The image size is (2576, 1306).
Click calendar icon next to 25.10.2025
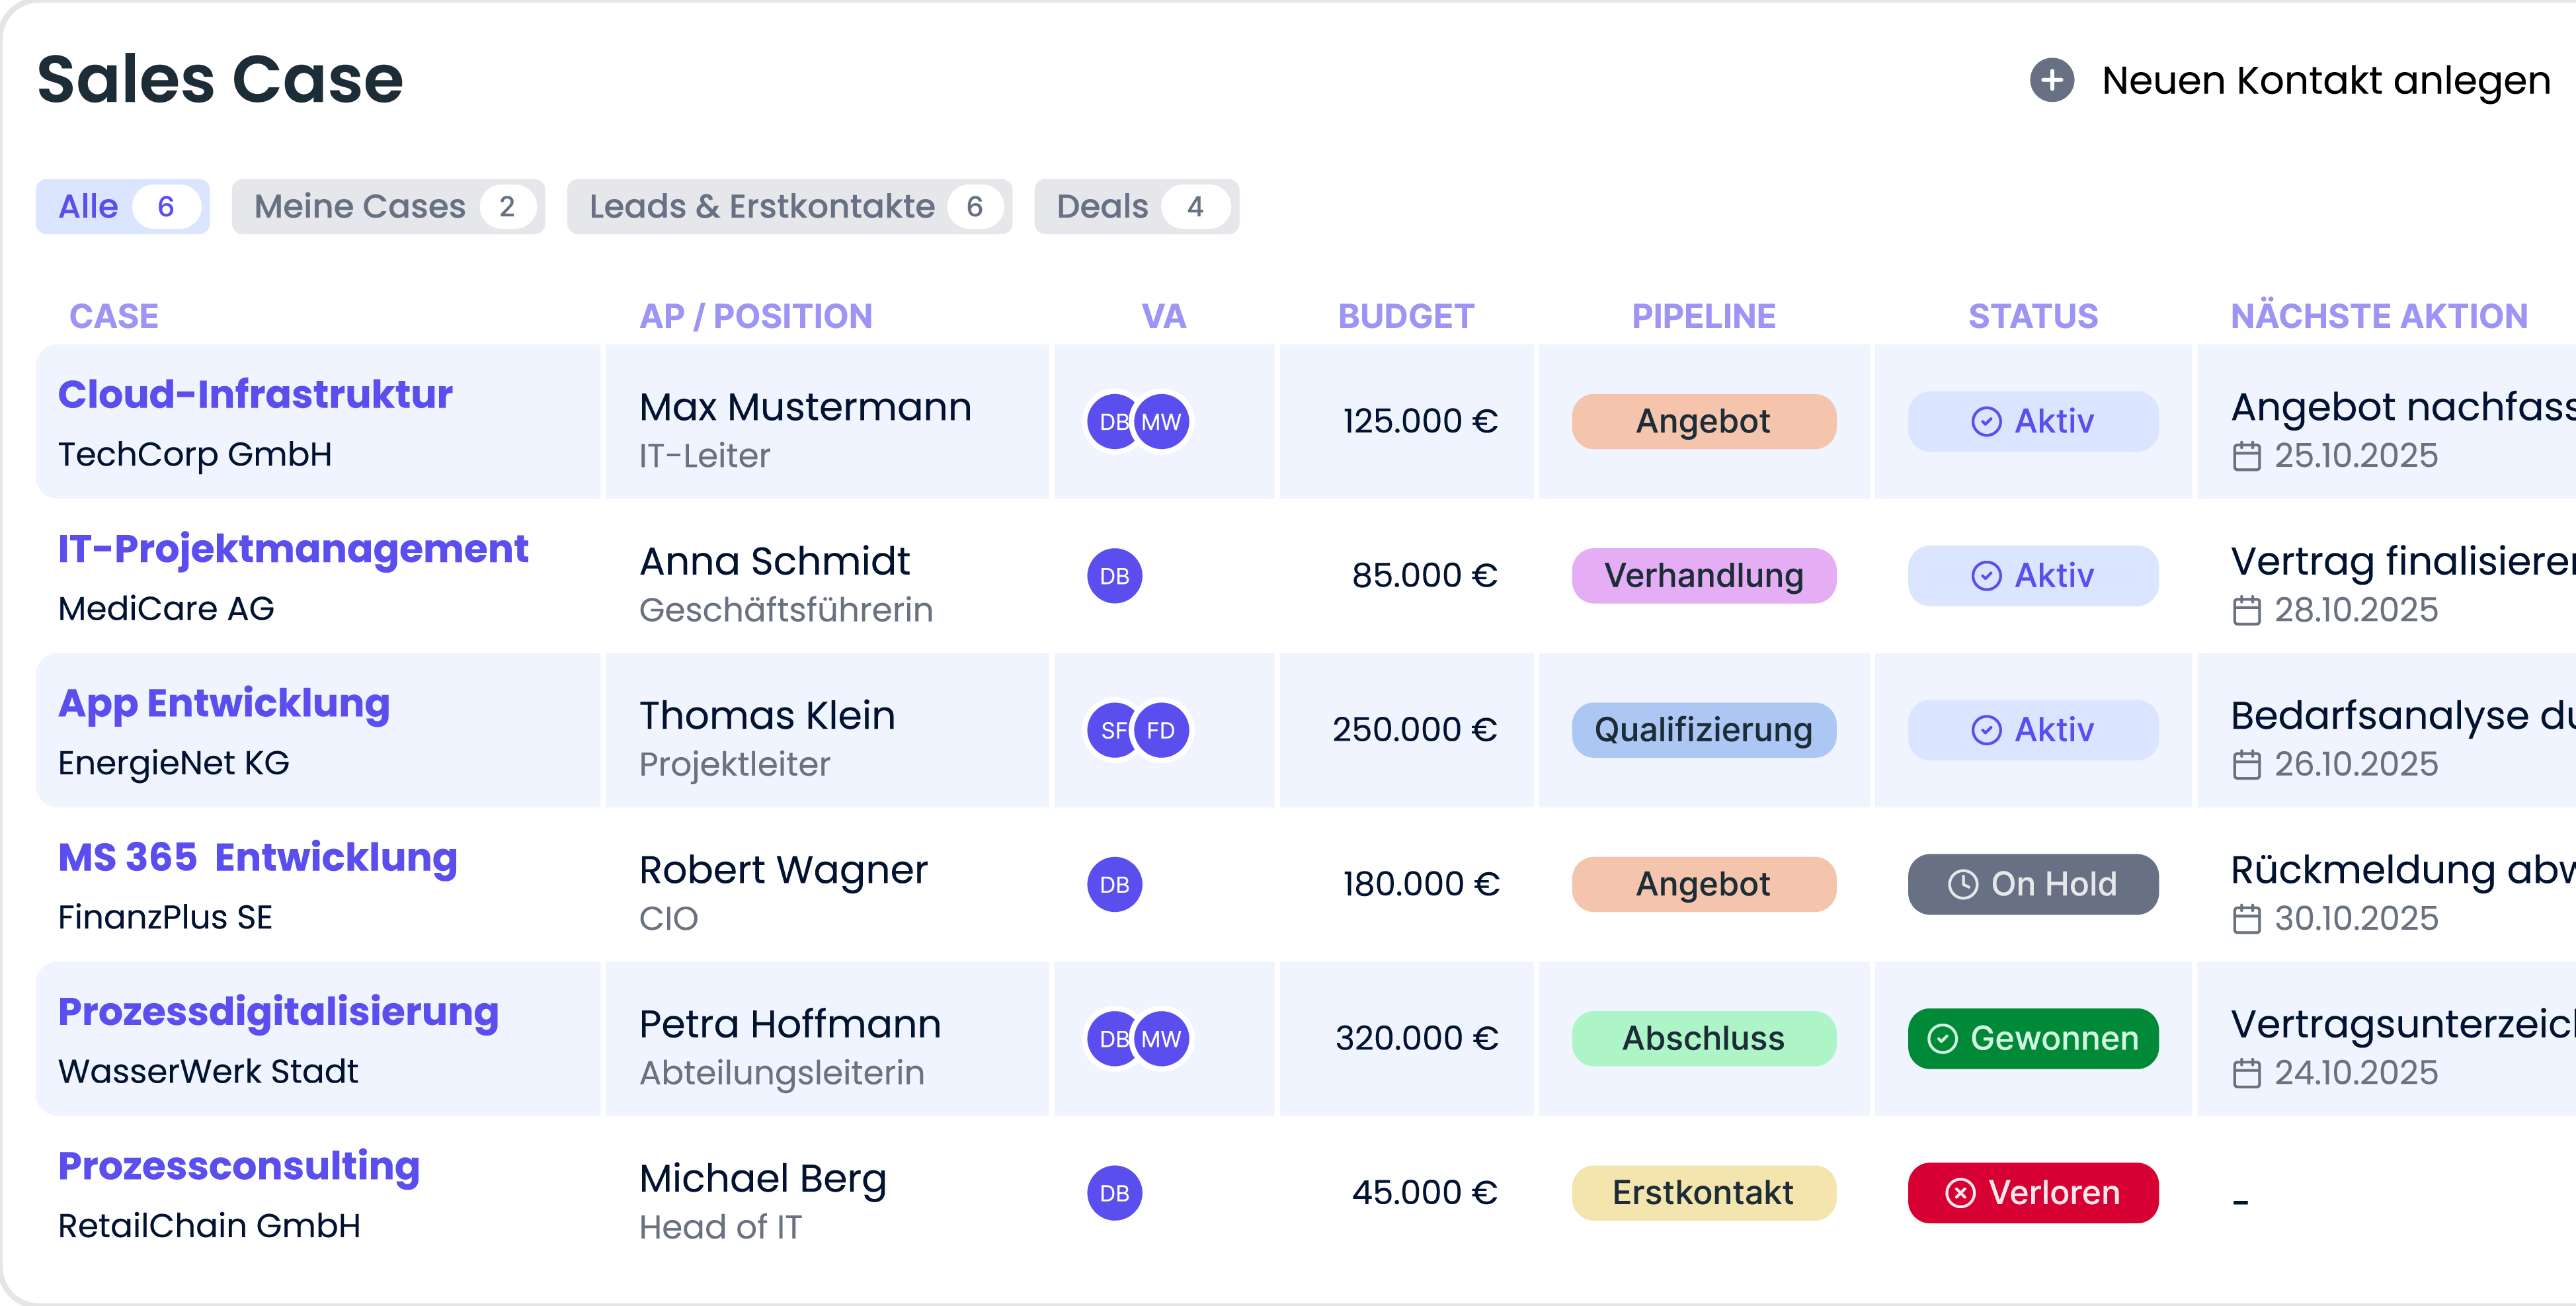point(2246,457)
